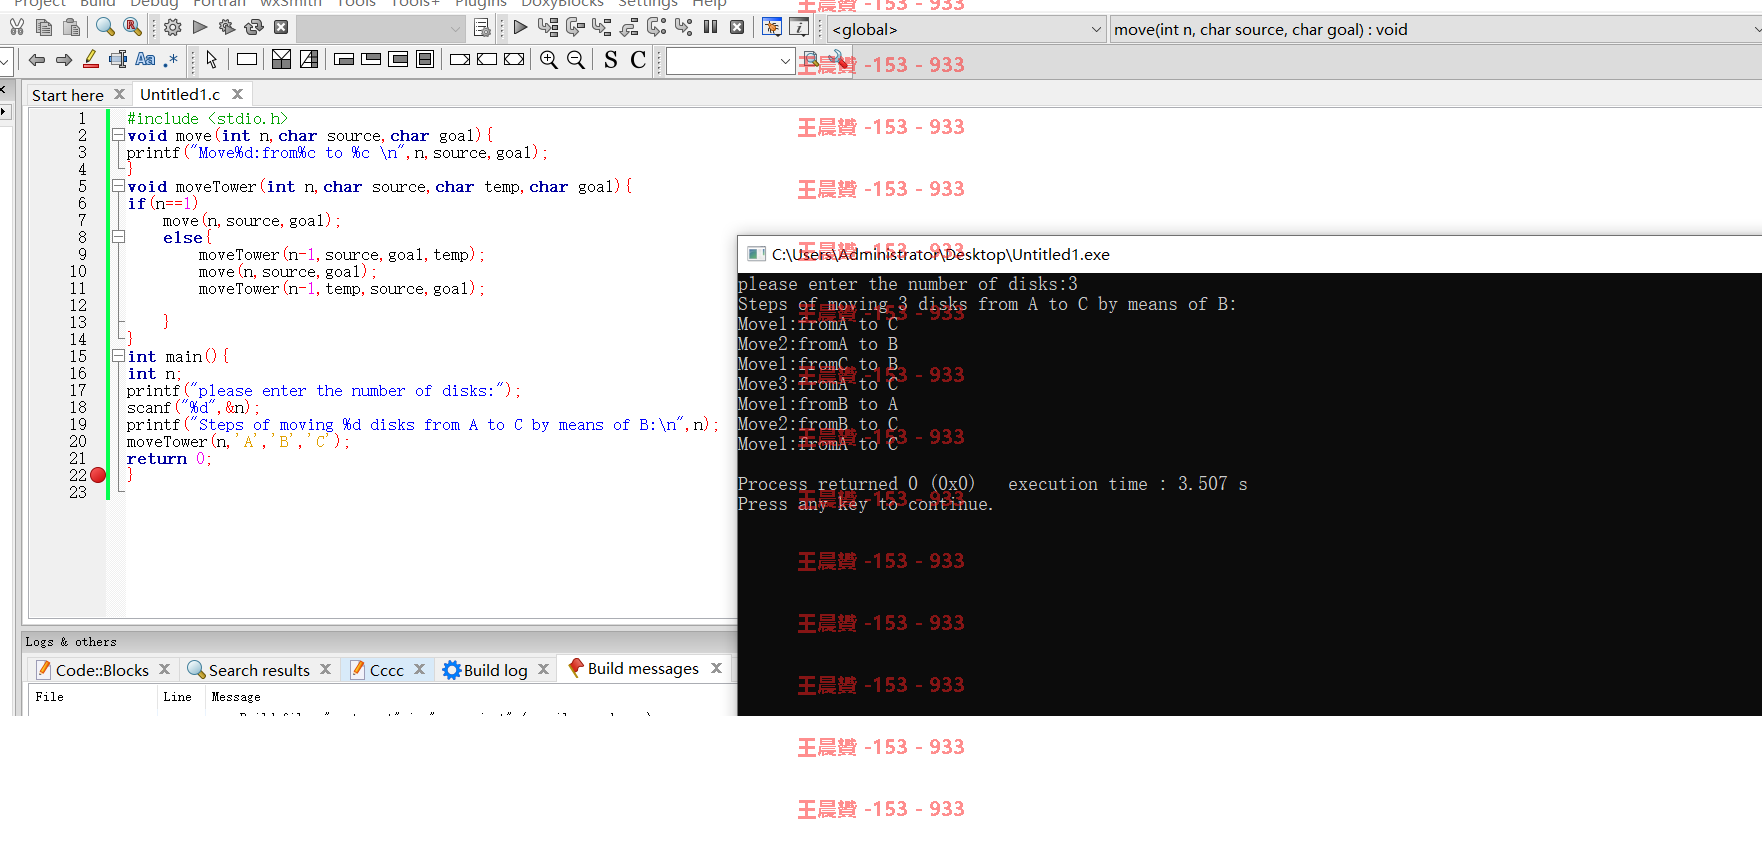This screenshot has width=1762, height=864.
Task: Collapse the moveTower fold at line 5
Action: [118, 186]
